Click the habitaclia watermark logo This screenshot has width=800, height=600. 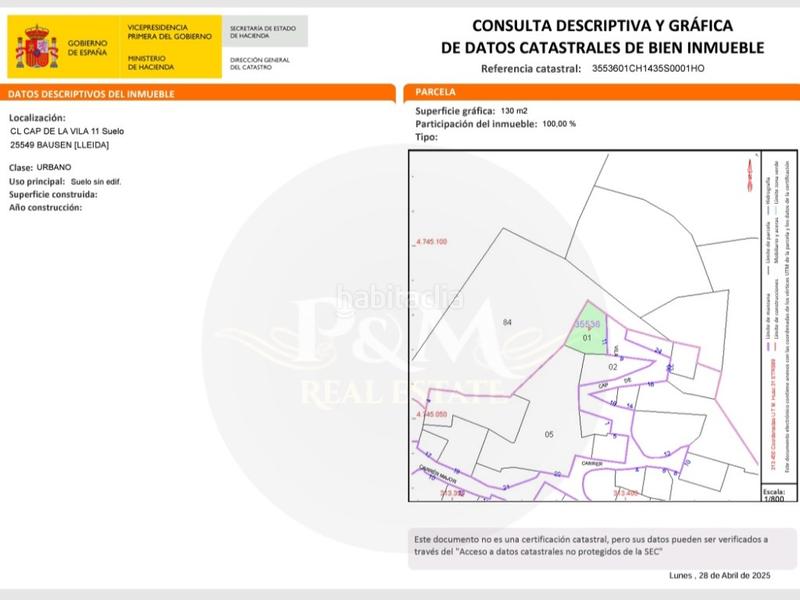[400, 298]
